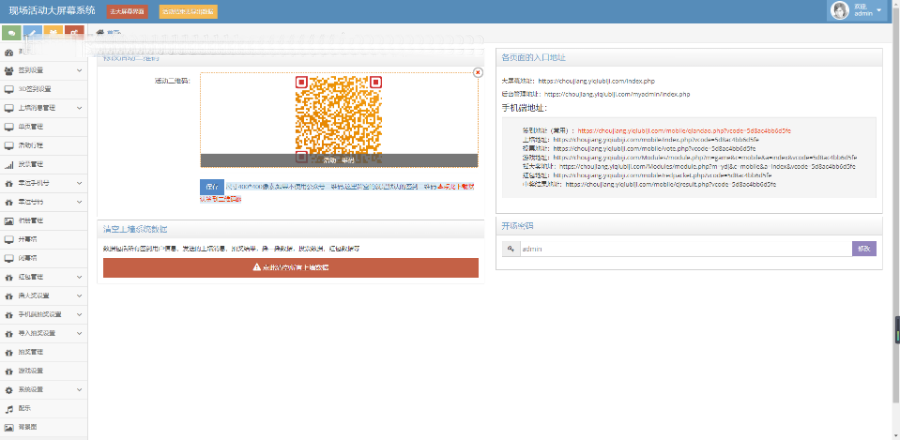This screenshot has width=900, height=440.
Task: Click the orange button in the top header
Action: click(188, 12)
